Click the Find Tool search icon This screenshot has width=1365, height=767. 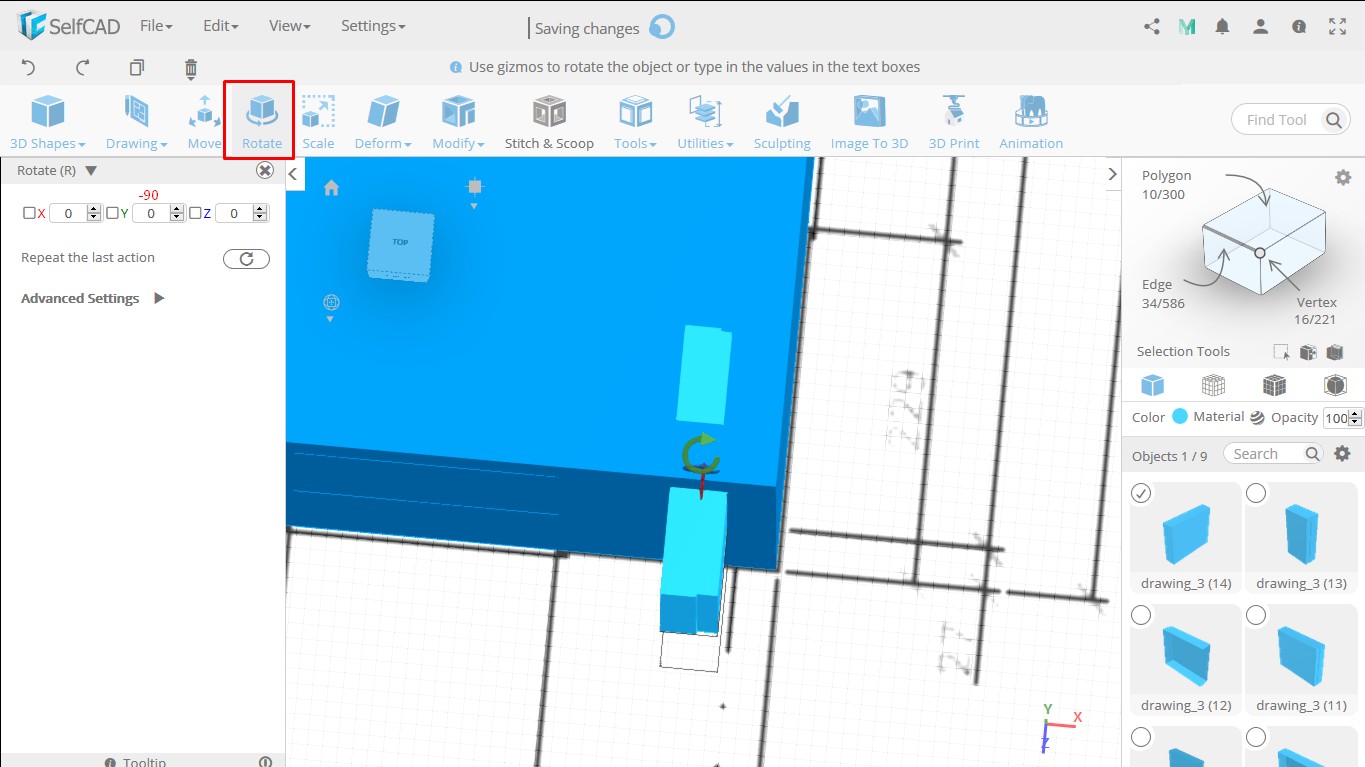pos(1334,120)
